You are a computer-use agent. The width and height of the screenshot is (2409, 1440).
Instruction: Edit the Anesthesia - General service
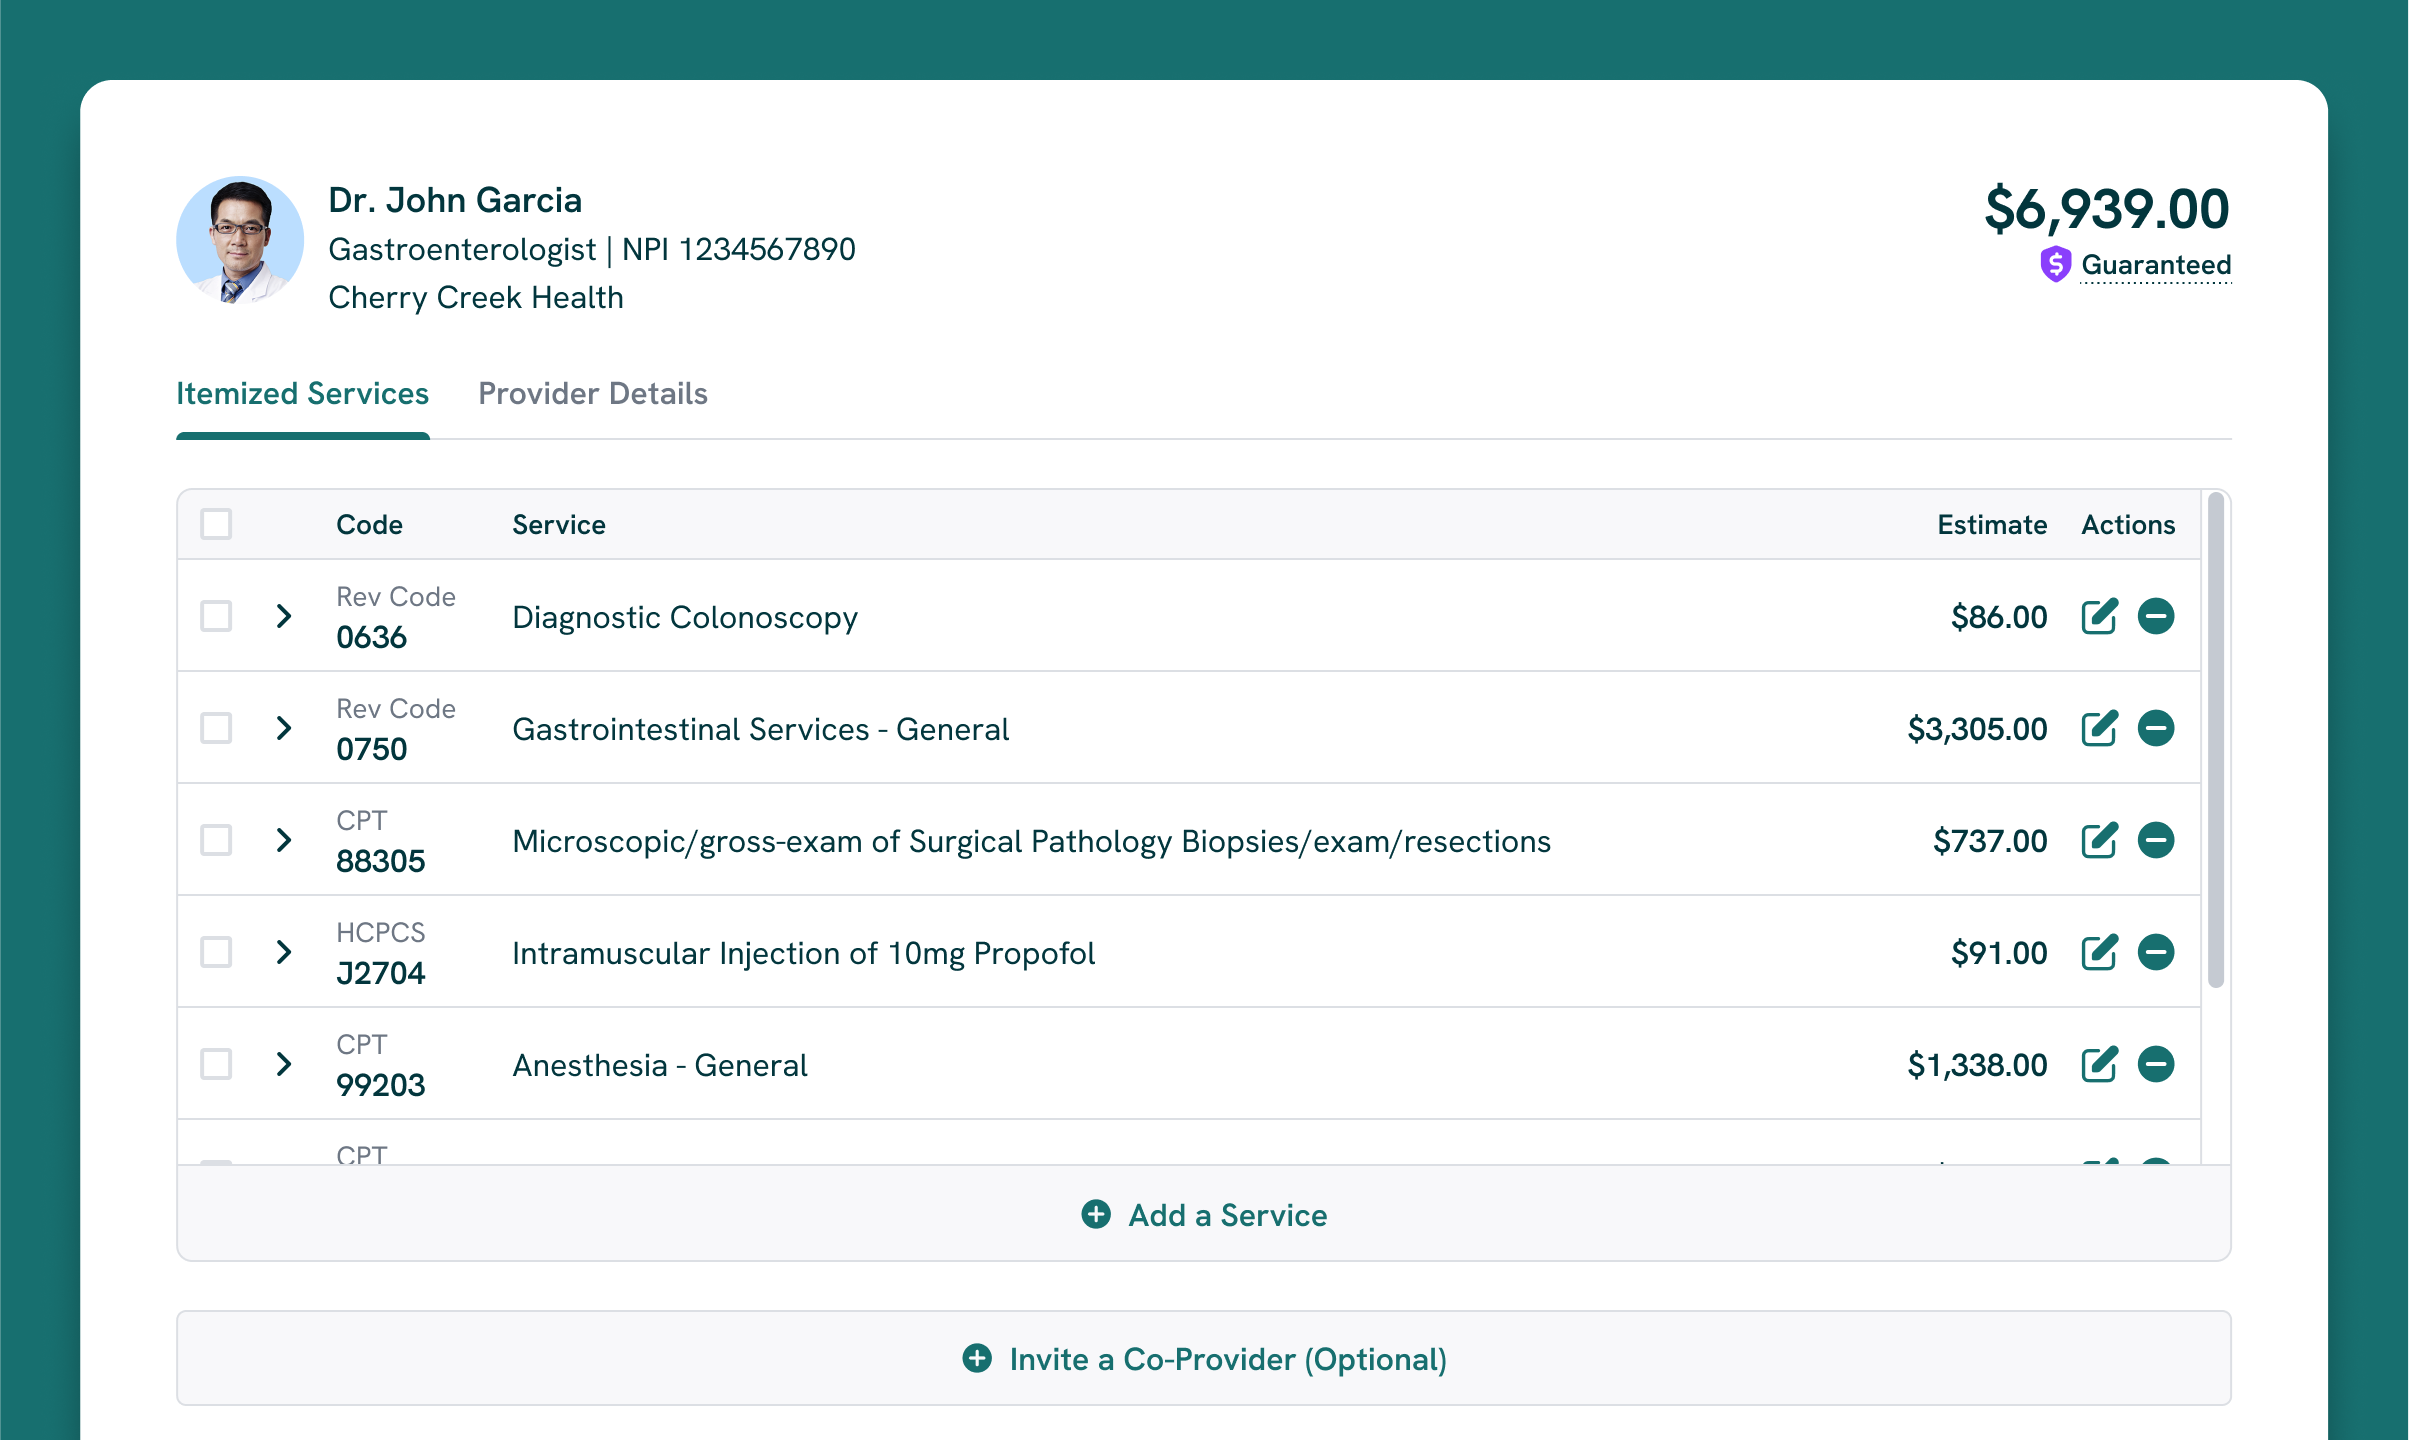2099,1064
